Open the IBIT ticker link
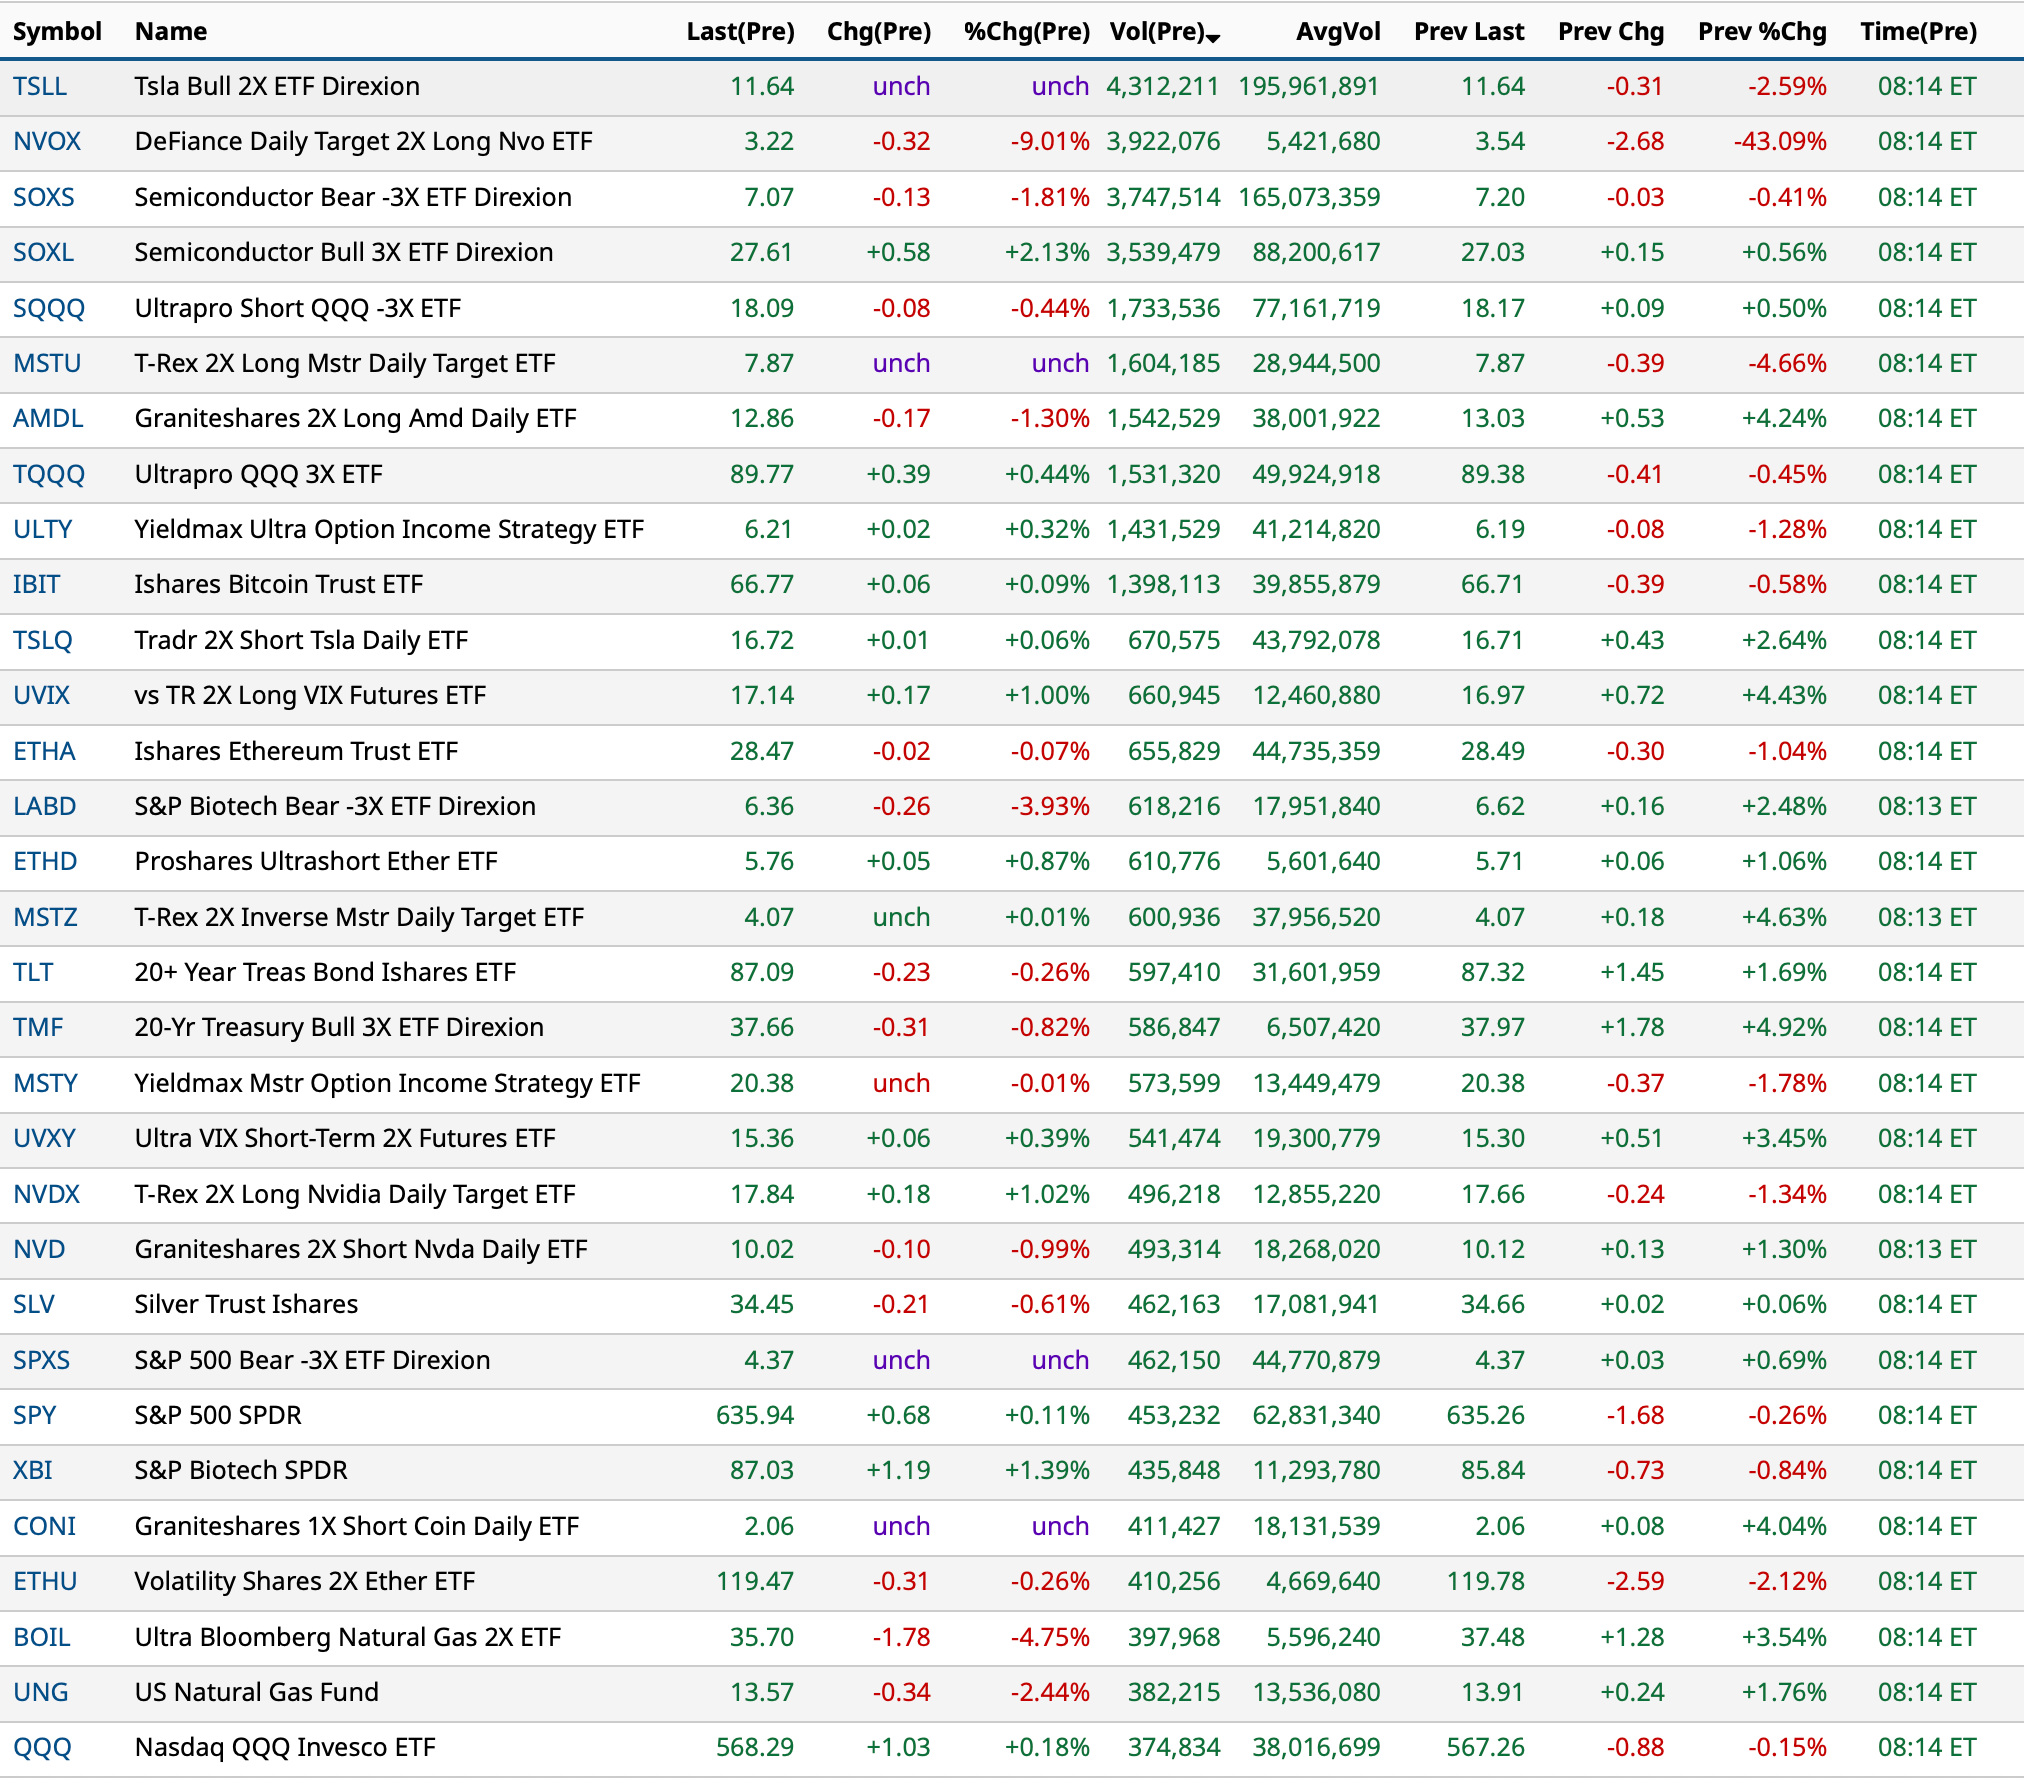Viewport: 2024px width, 1778px height. (37, 585)
